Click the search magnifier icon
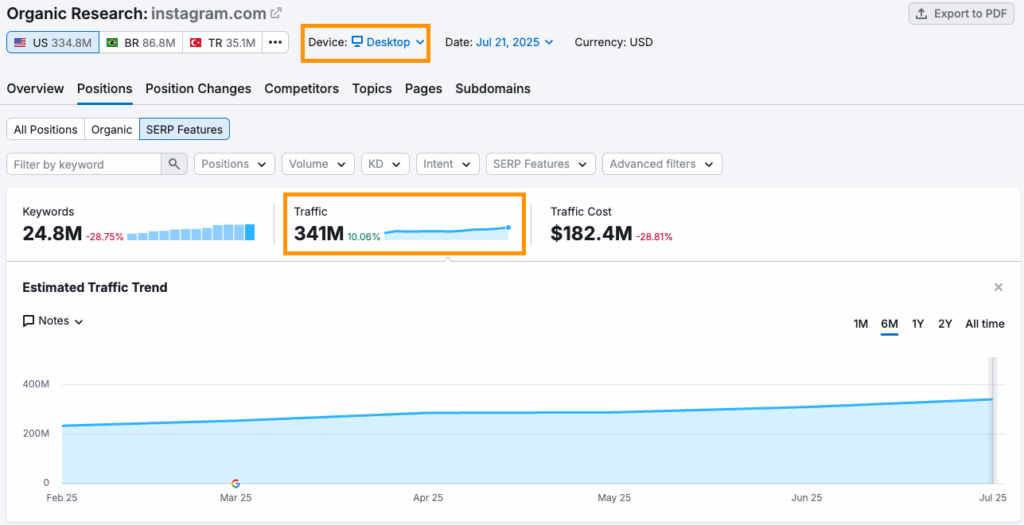The image size is (1024, 525). [x=175, y=164]
